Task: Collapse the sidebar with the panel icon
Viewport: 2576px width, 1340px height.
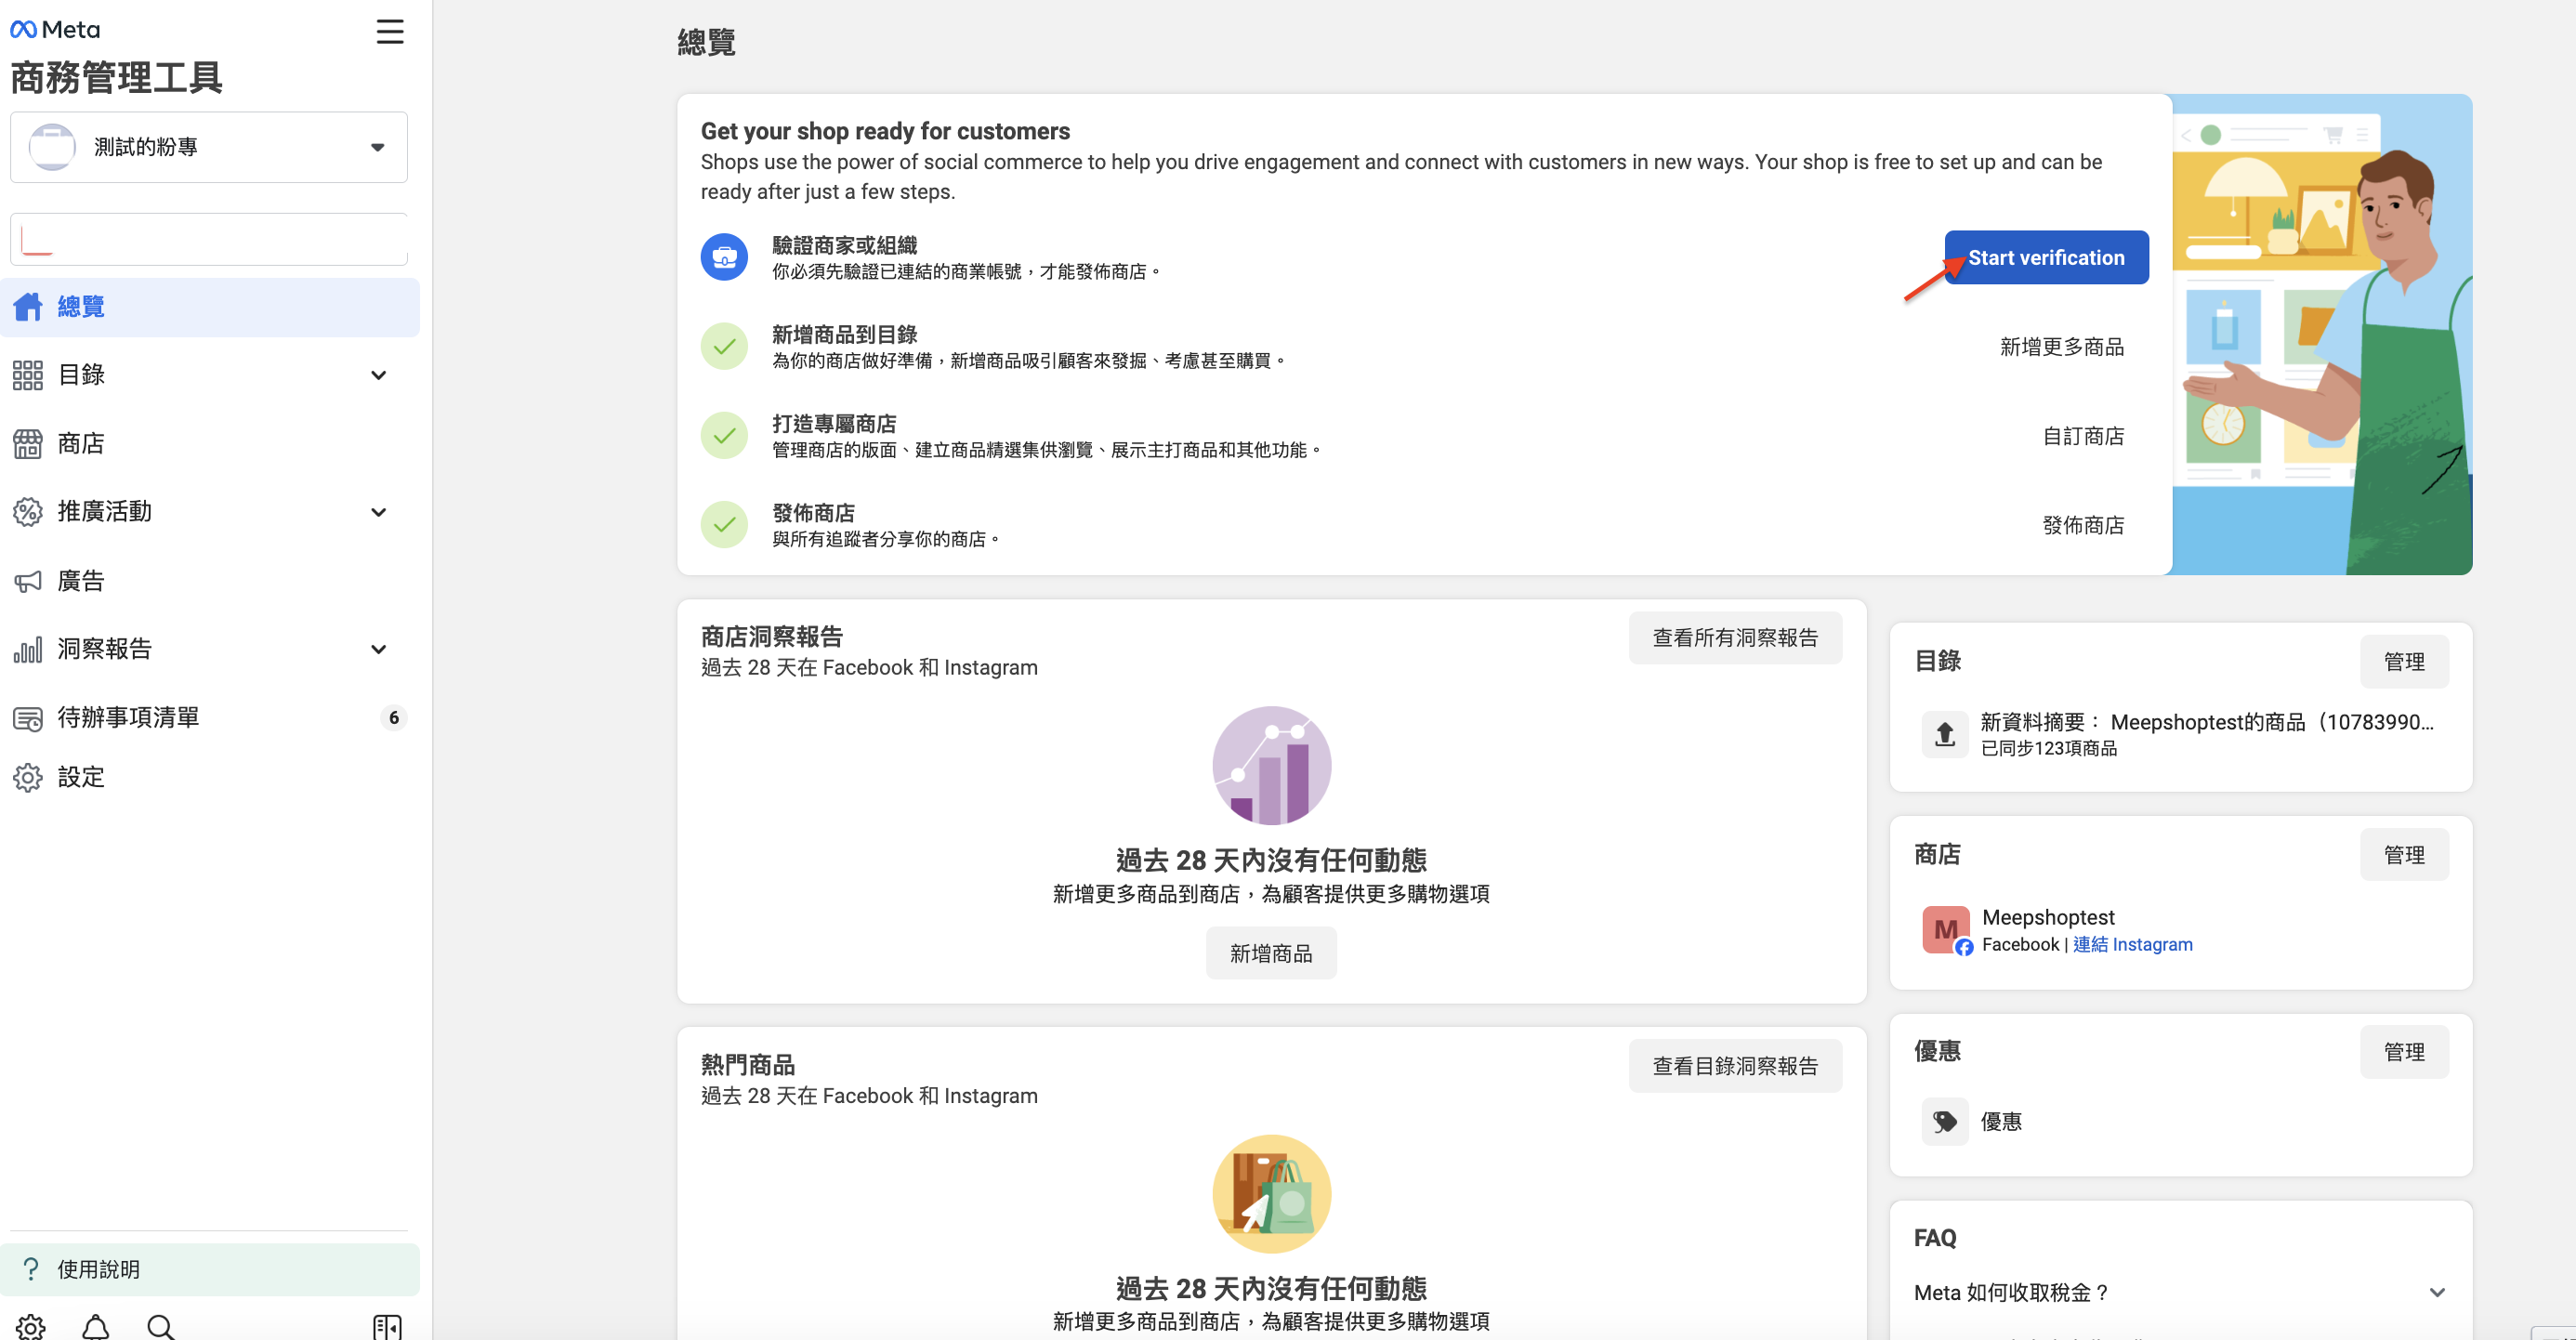Action: (386, 1327)
